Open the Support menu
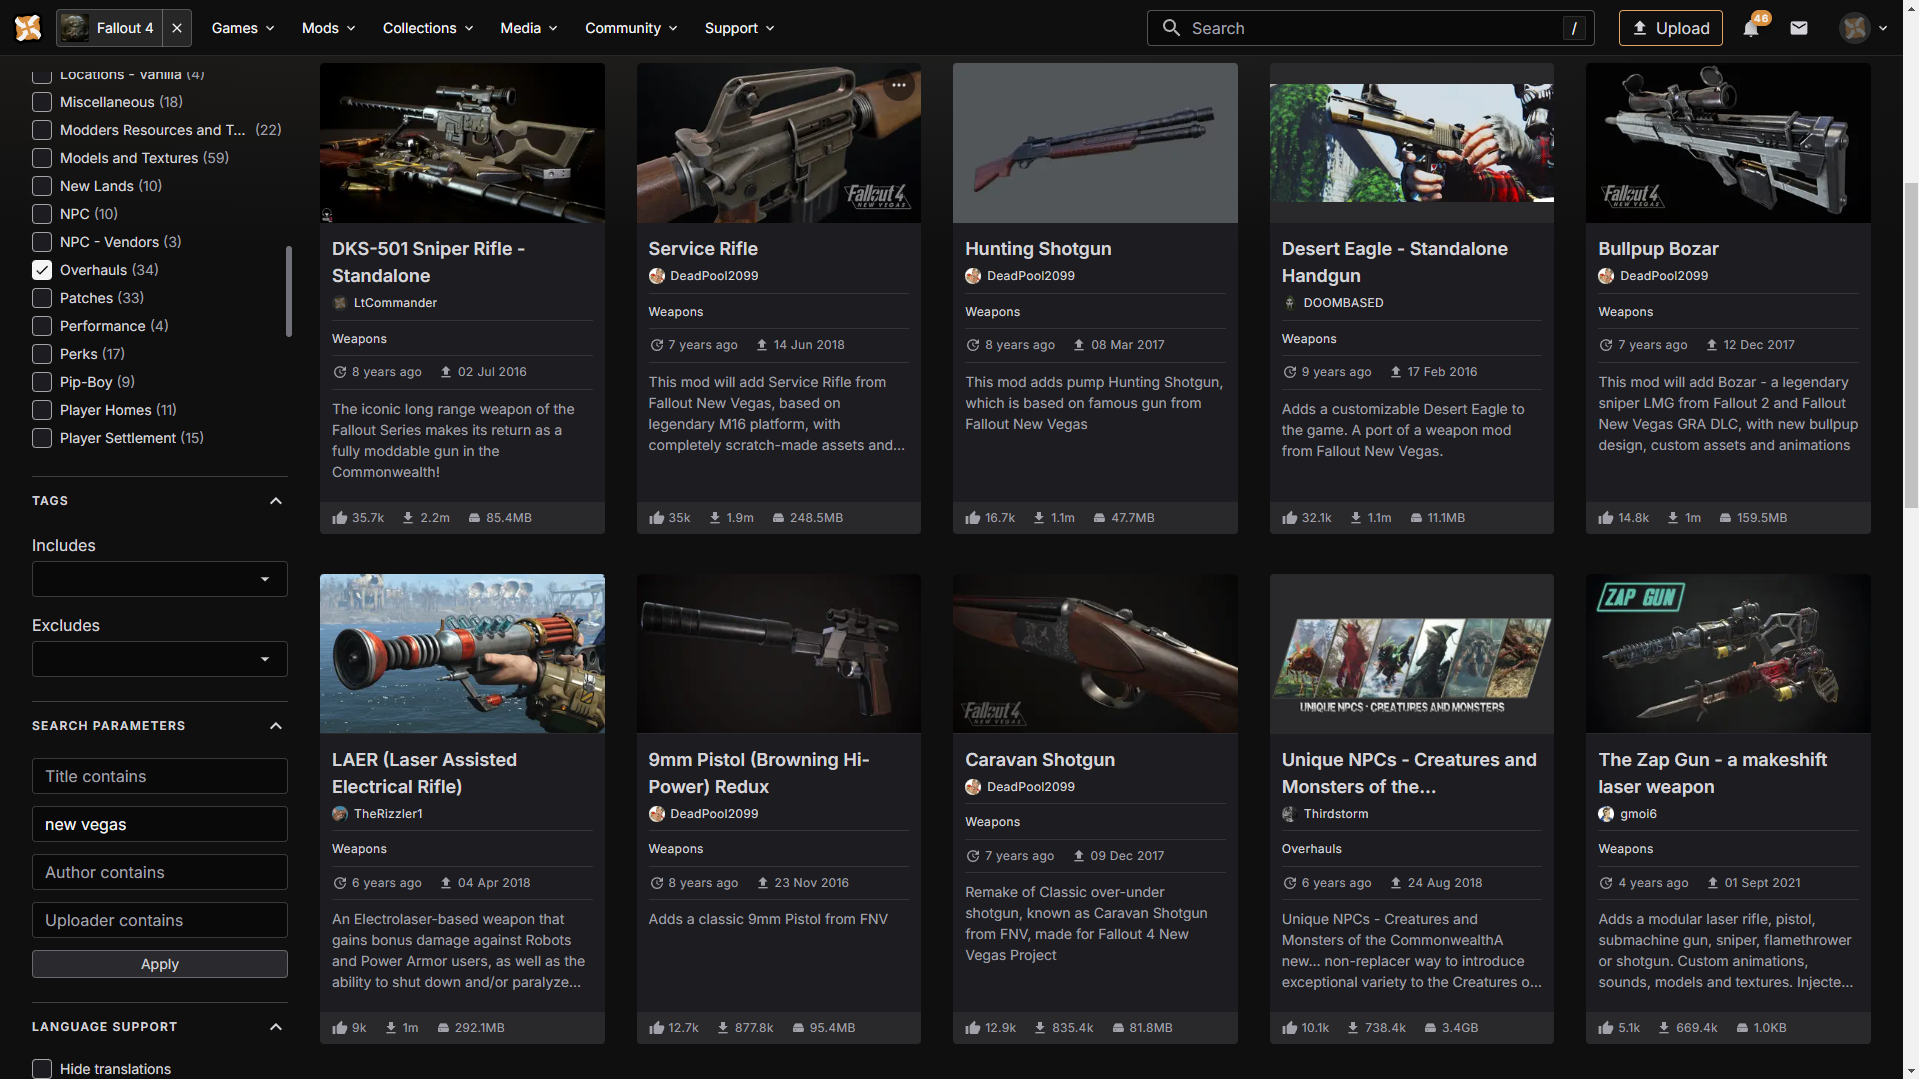Screen dimensions: 1919x1079 tap(739, 28)
